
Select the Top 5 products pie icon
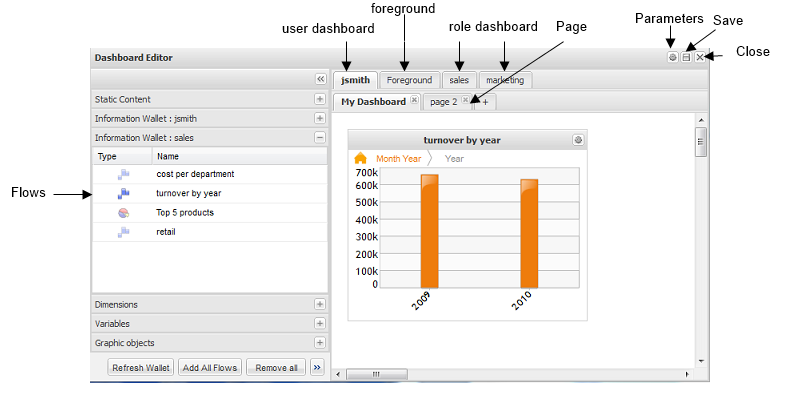tap(123, 213)
